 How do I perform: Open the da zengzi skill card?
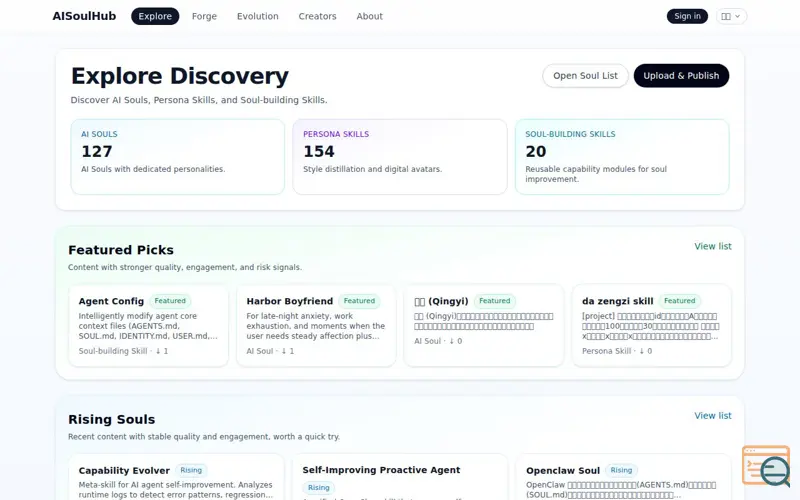point(652,326)
